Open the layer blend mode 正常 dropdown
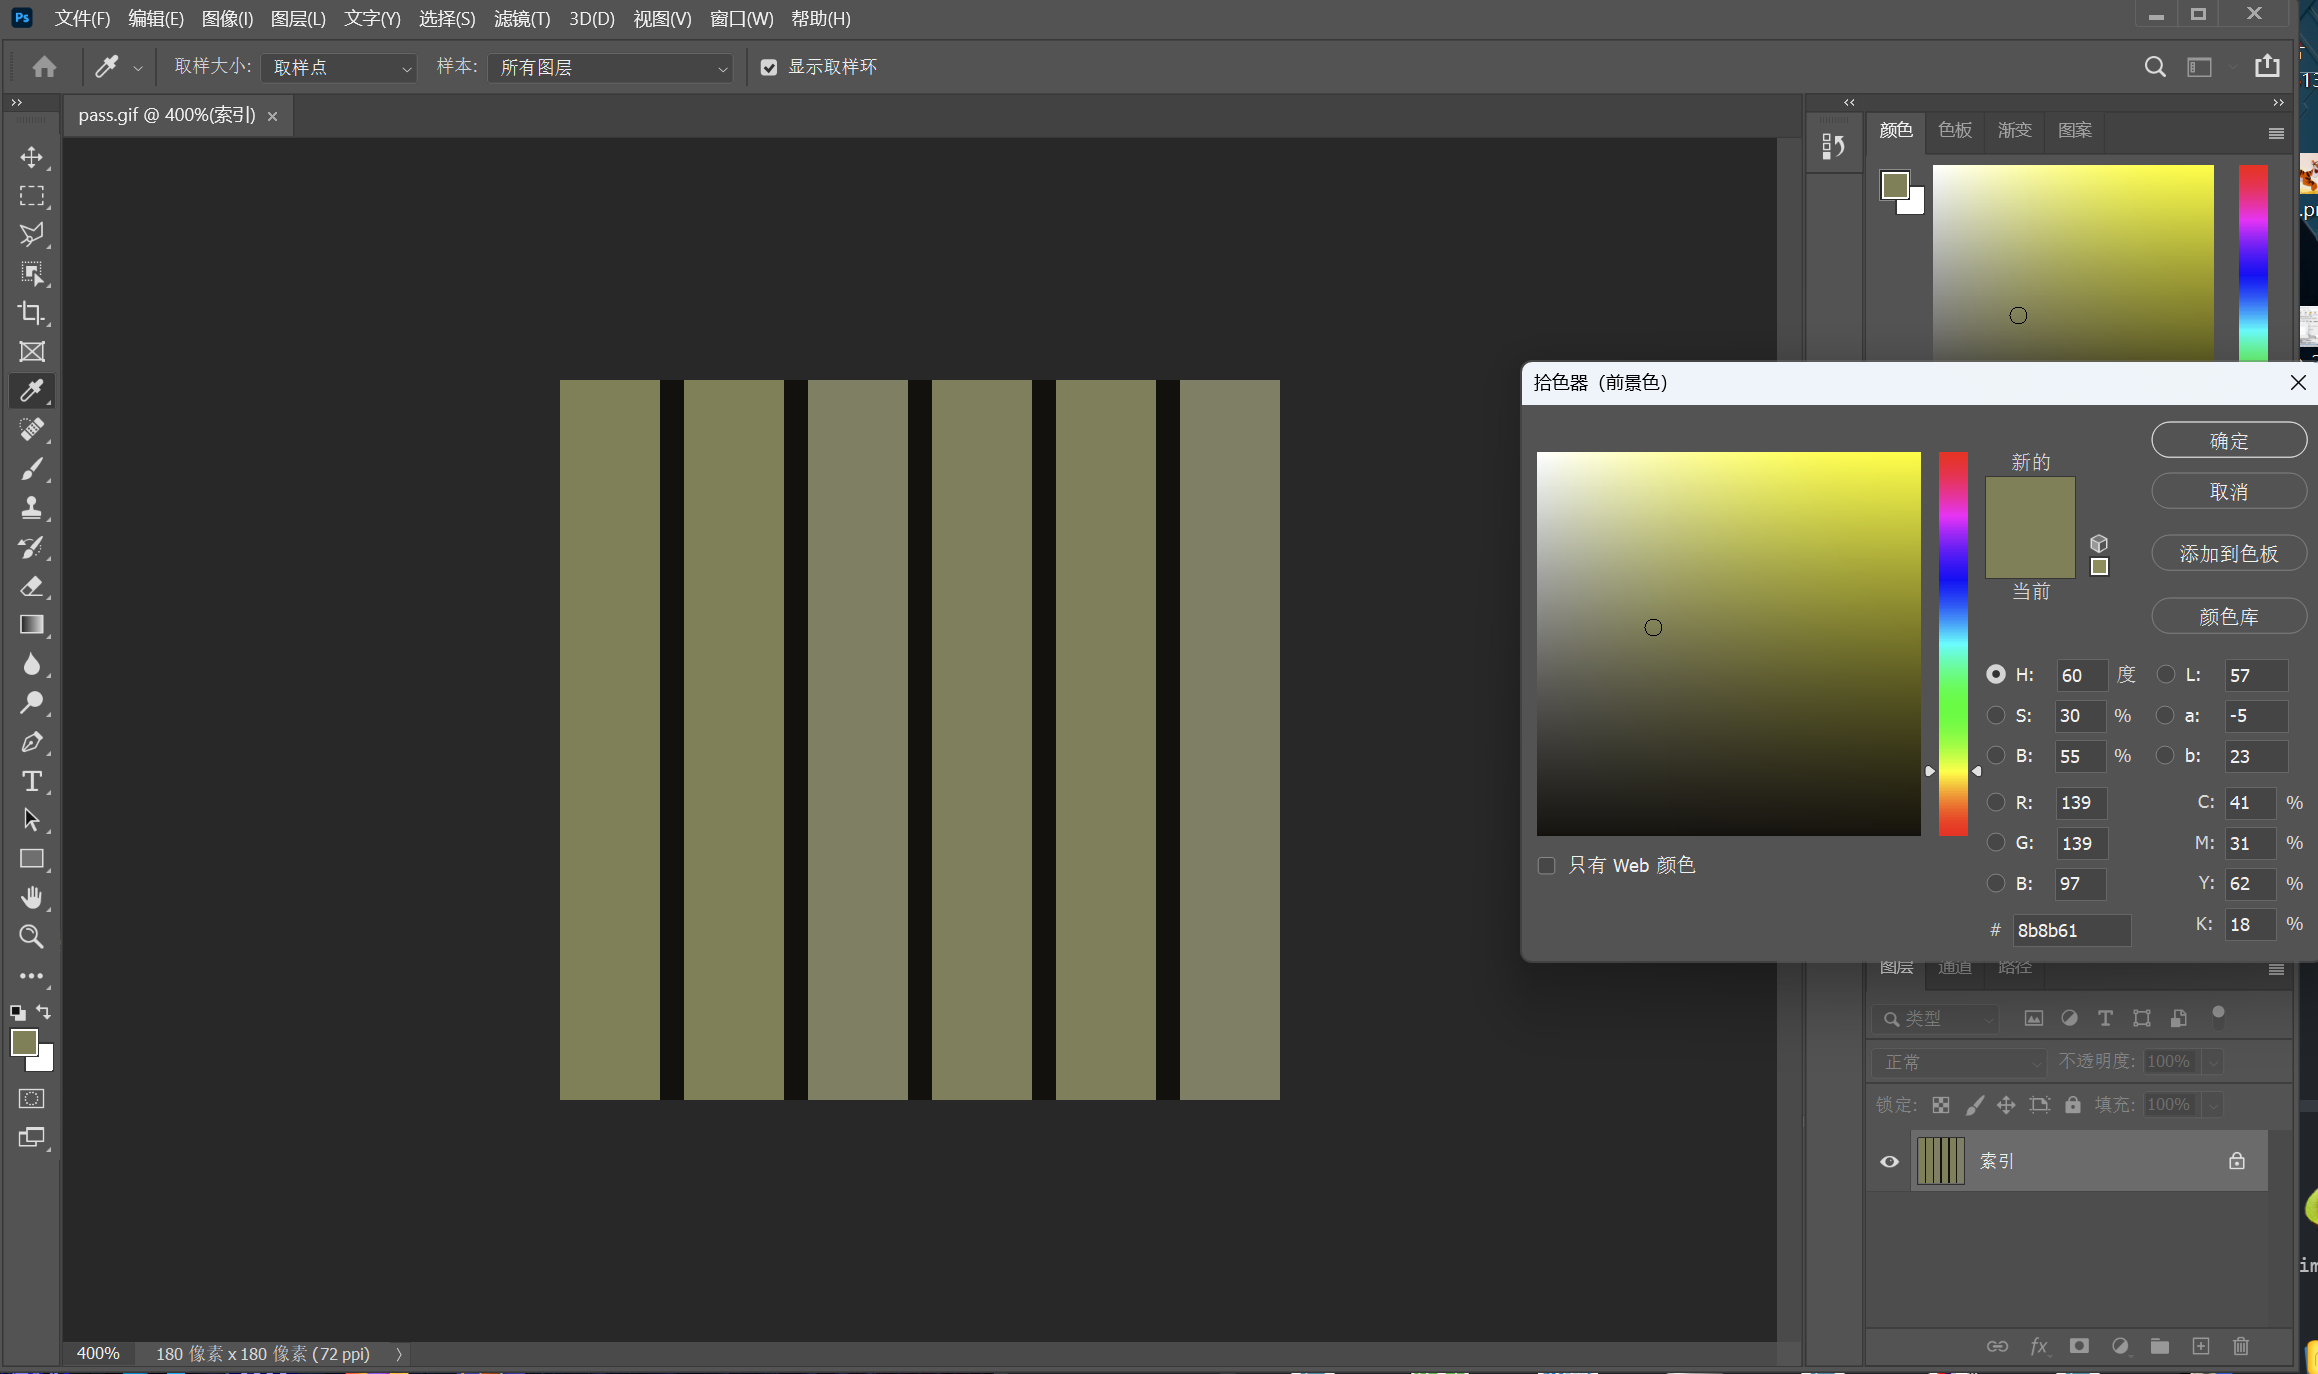The height and width of the screenshot is (1374, 2318). (x=1958, y=1062)
